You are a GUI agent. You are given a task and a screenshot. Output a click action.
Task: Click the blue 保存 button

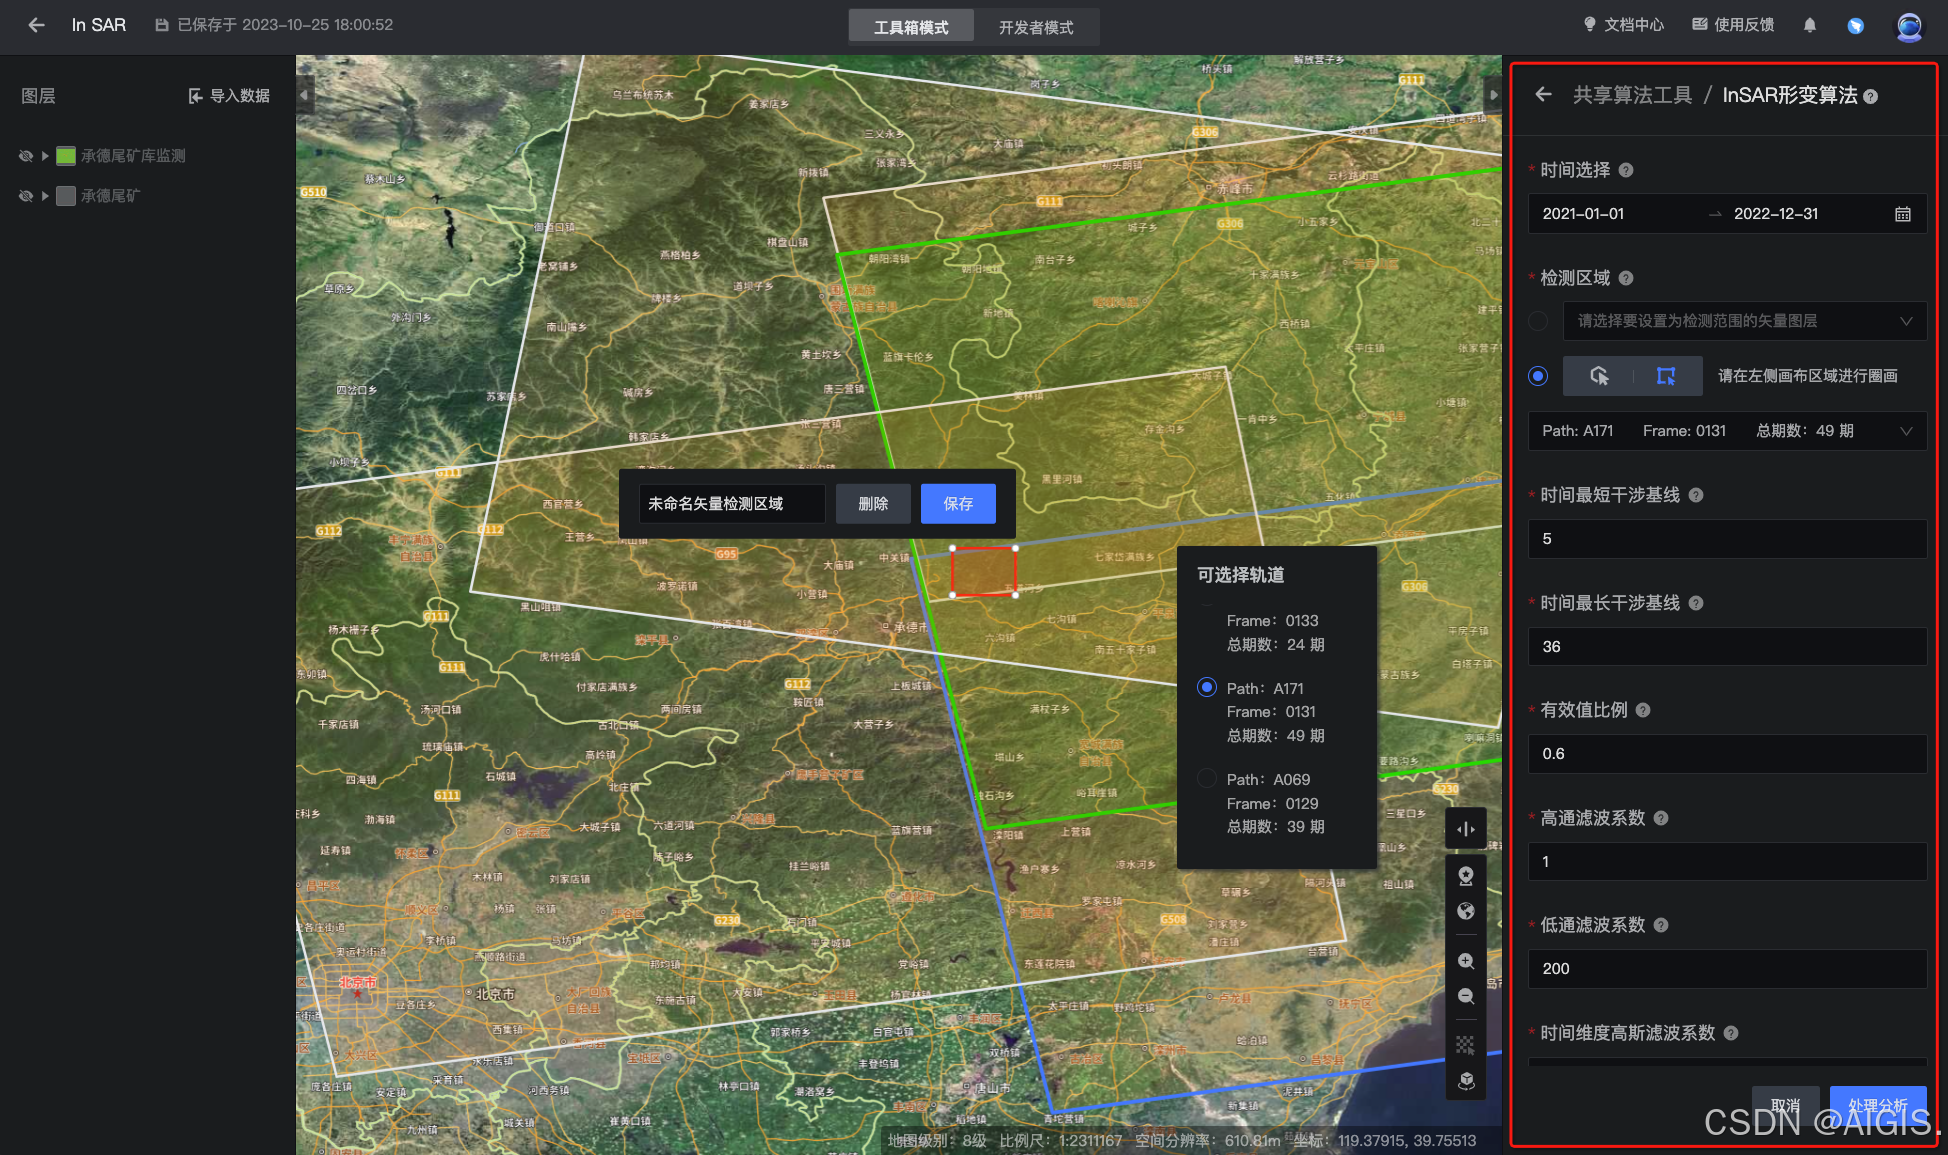point(957,504)
